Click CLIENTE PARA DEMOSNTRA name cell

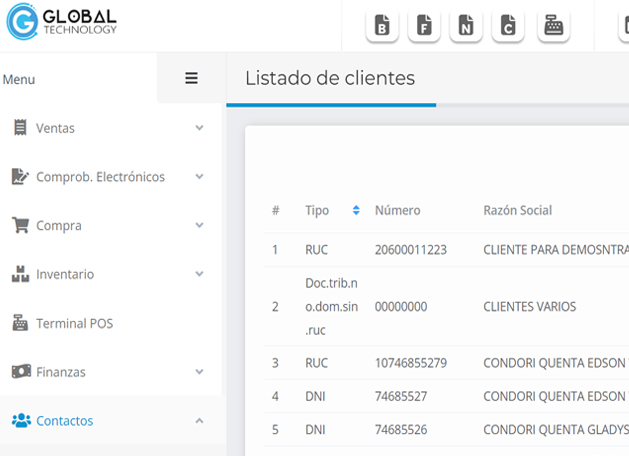pos(556,250)
